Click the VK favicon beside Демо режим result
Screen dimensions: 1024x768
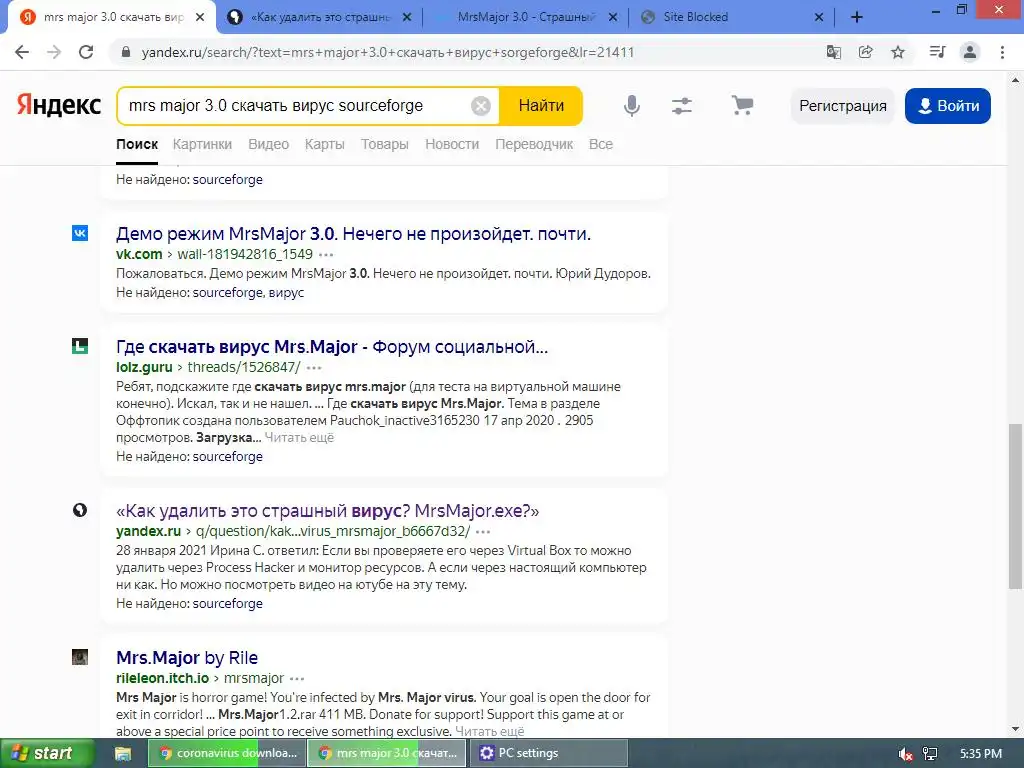80,233
